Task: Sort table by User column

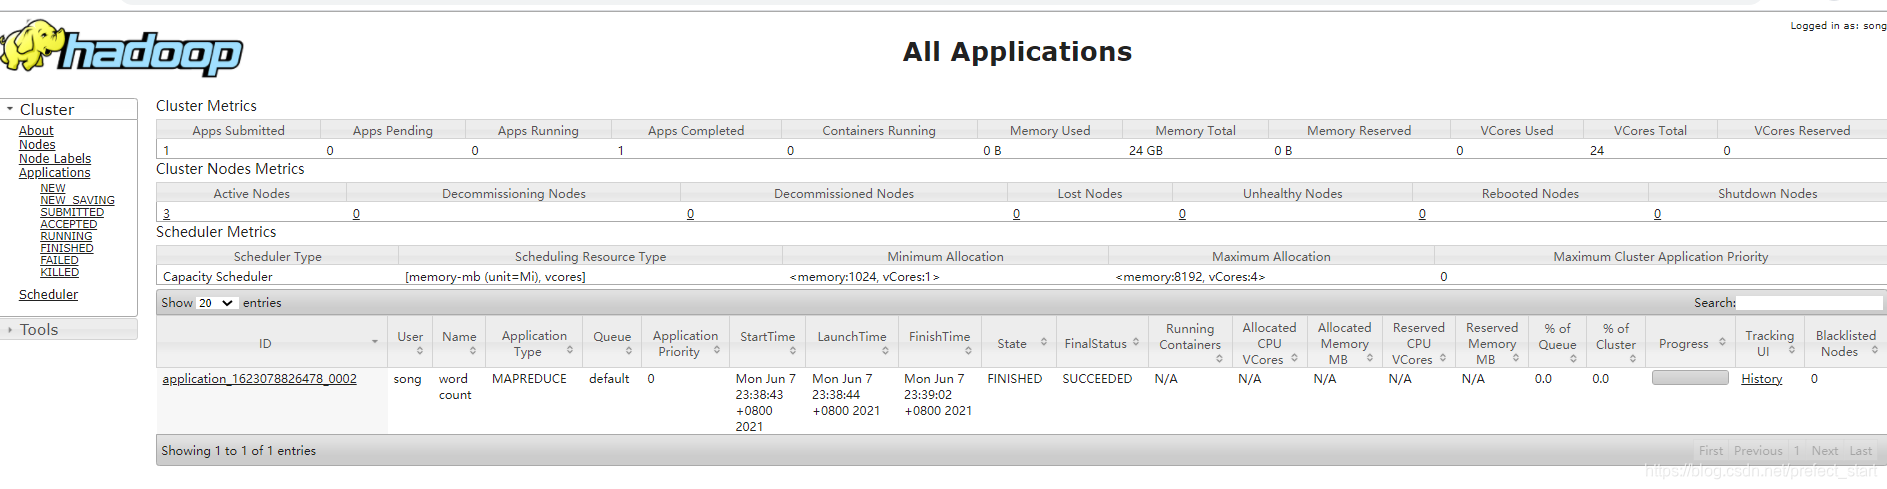Action: click(410, 343)
